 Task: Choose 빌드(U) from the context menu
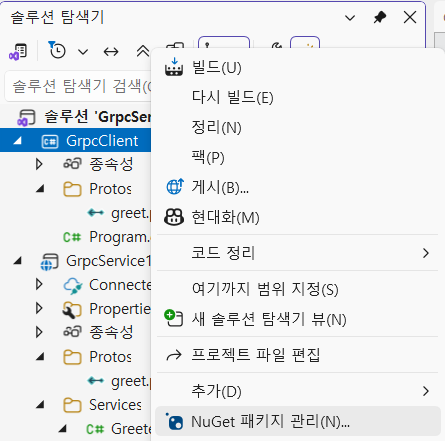pos(297,67)
